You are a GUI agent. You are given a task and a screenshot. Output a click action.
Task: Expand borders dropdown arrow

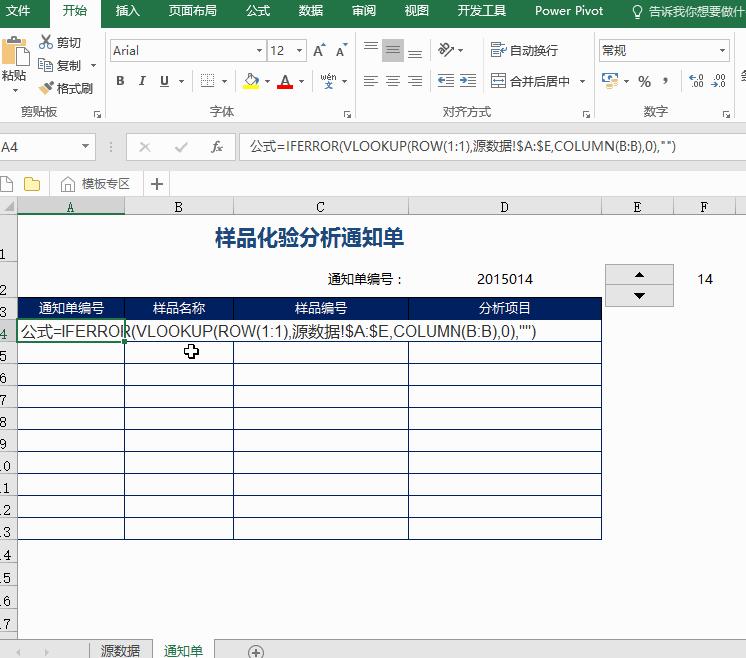[224, 81]
